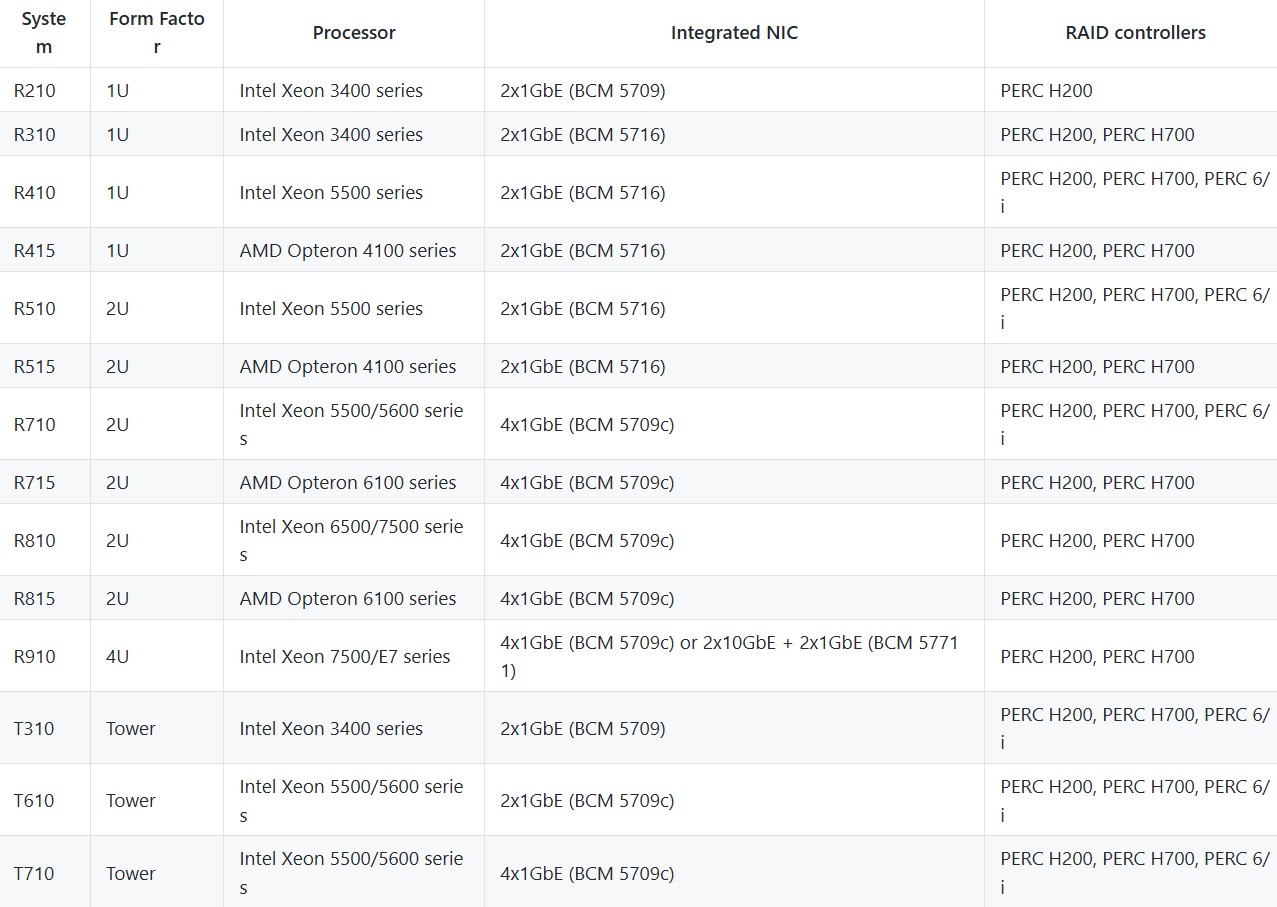1277x907 pixels.
Task: Select the Tower cell in the T310 row
Action: 157,728
